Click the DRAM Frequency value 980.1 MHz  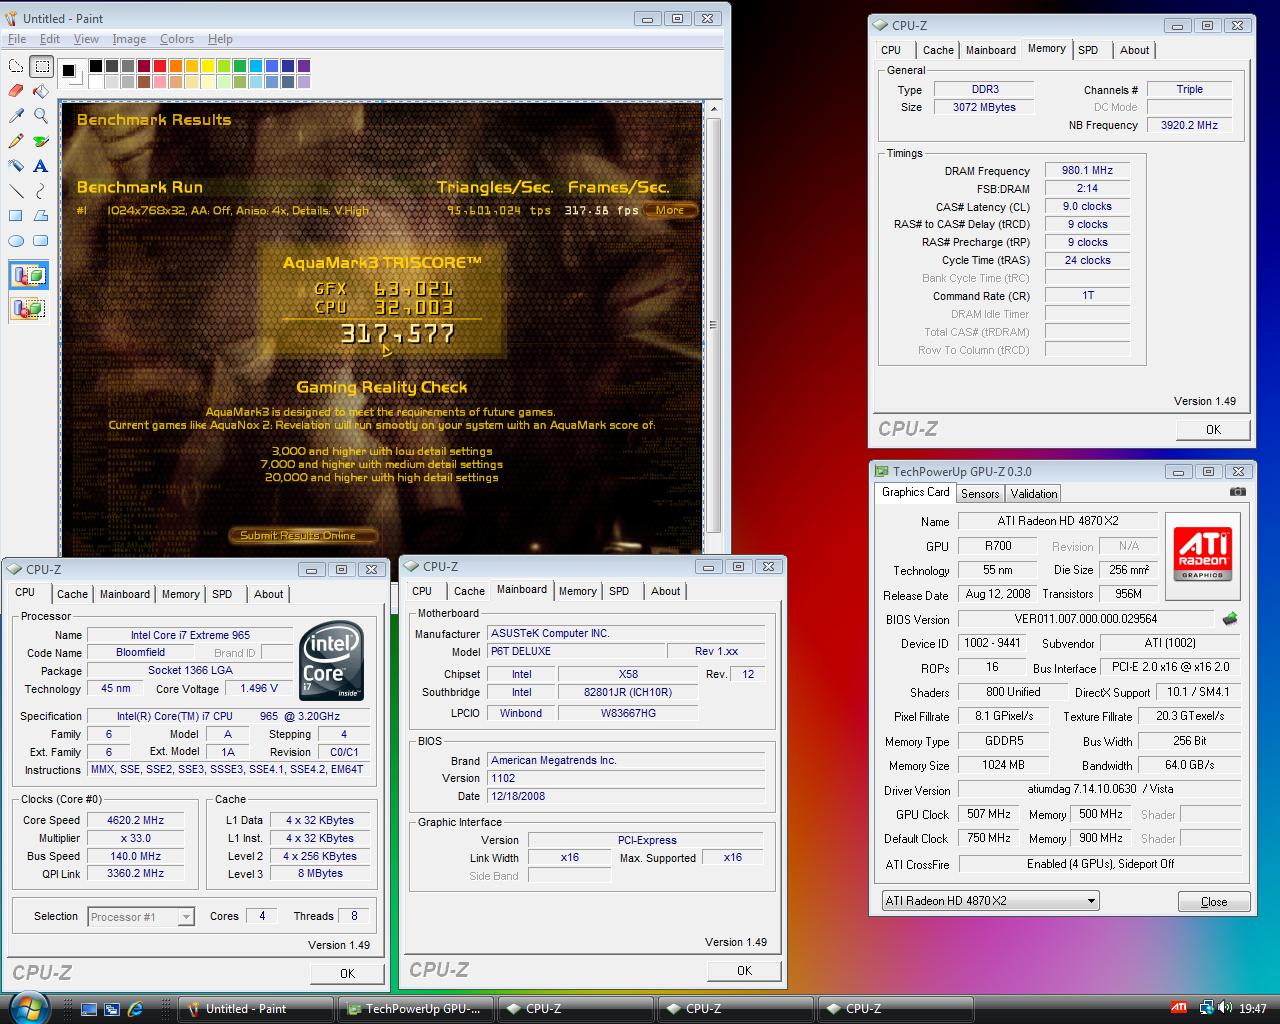tap(1087, 171)
